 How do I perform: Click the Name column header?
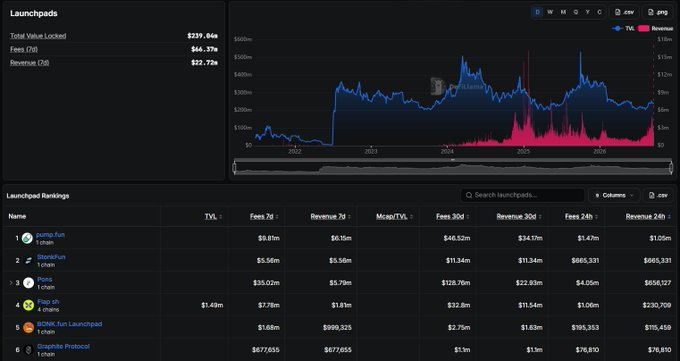pyautogui.click(x=17, y=217)
